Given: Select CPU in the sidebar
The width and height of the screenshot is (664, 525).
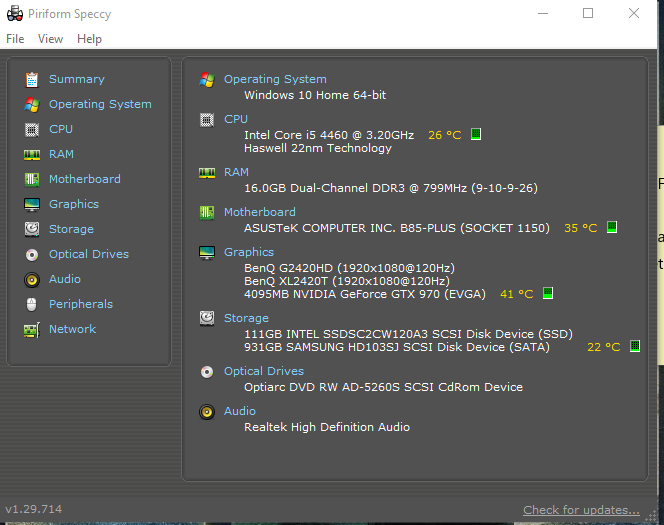Looking at the screenshot, I should [61, 129].
